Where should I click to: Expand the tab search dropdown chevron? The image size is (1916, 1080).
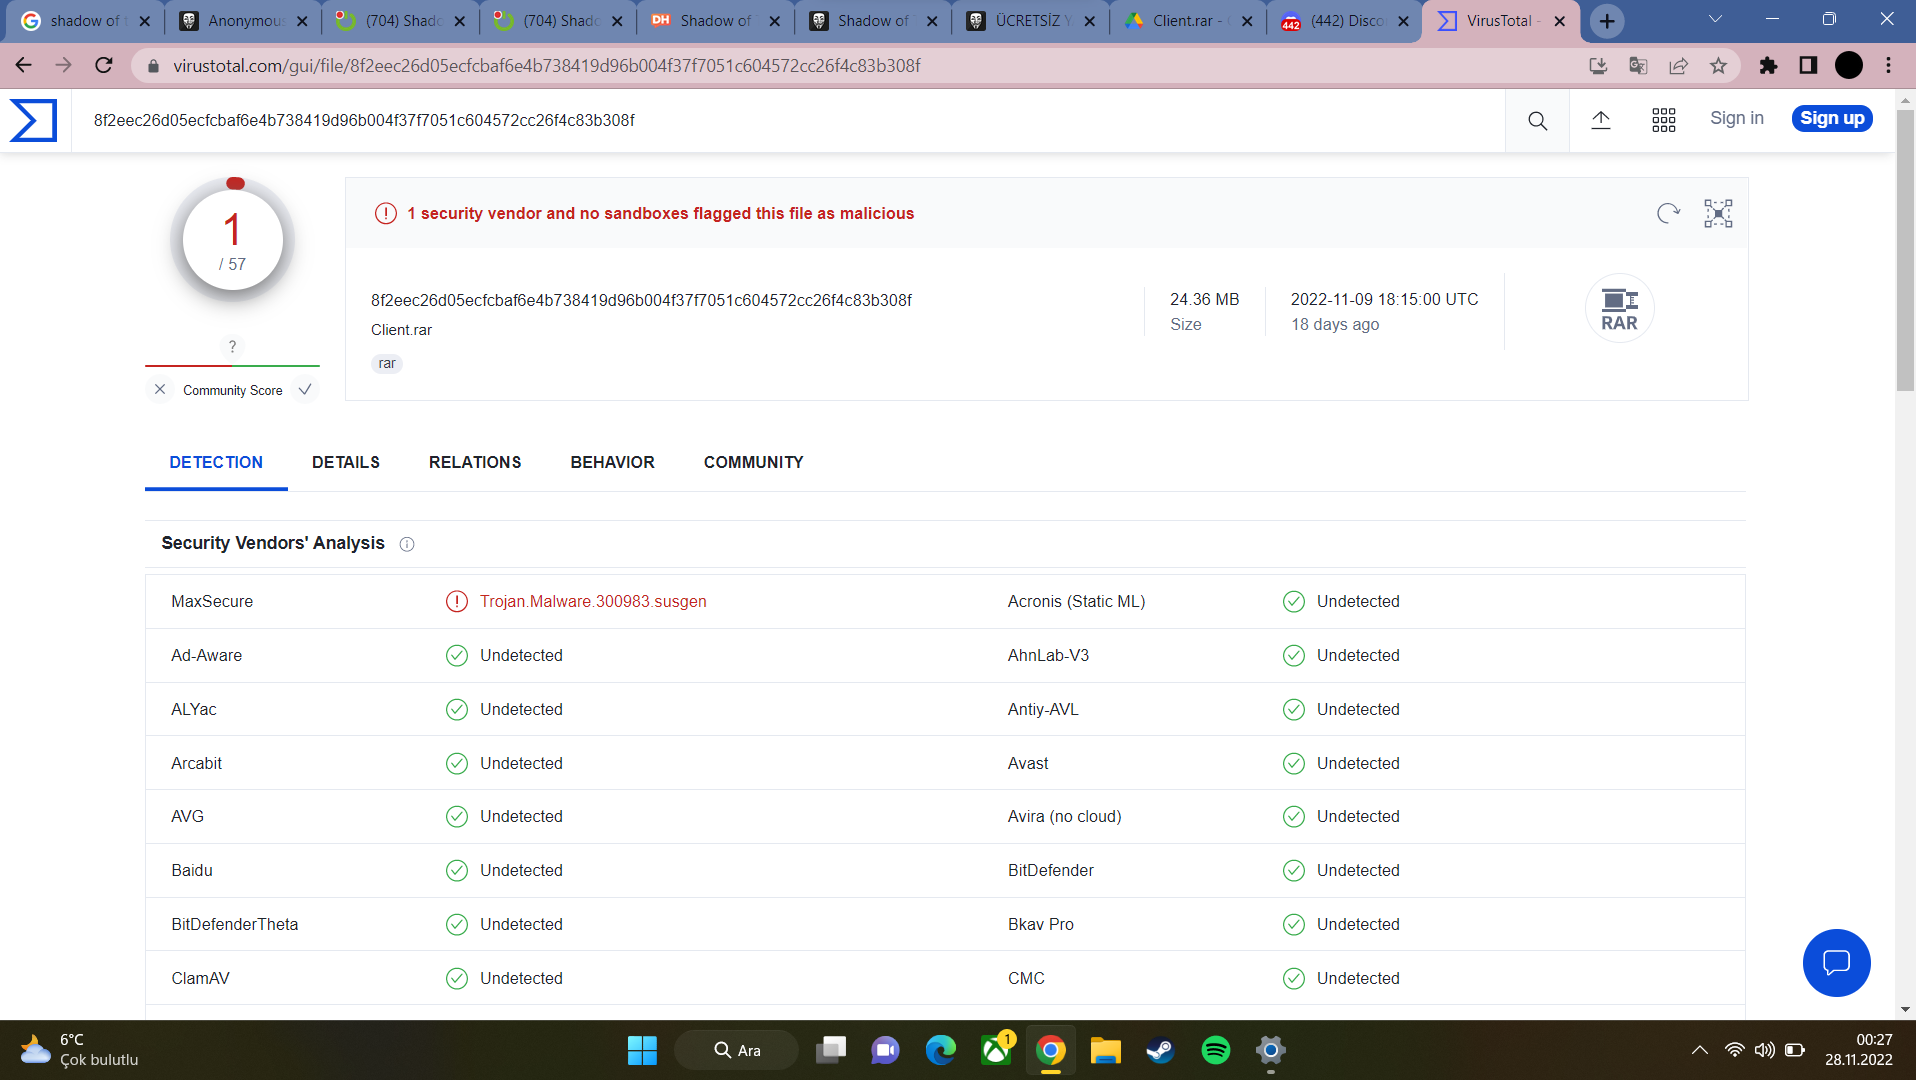click(1715, 19)
